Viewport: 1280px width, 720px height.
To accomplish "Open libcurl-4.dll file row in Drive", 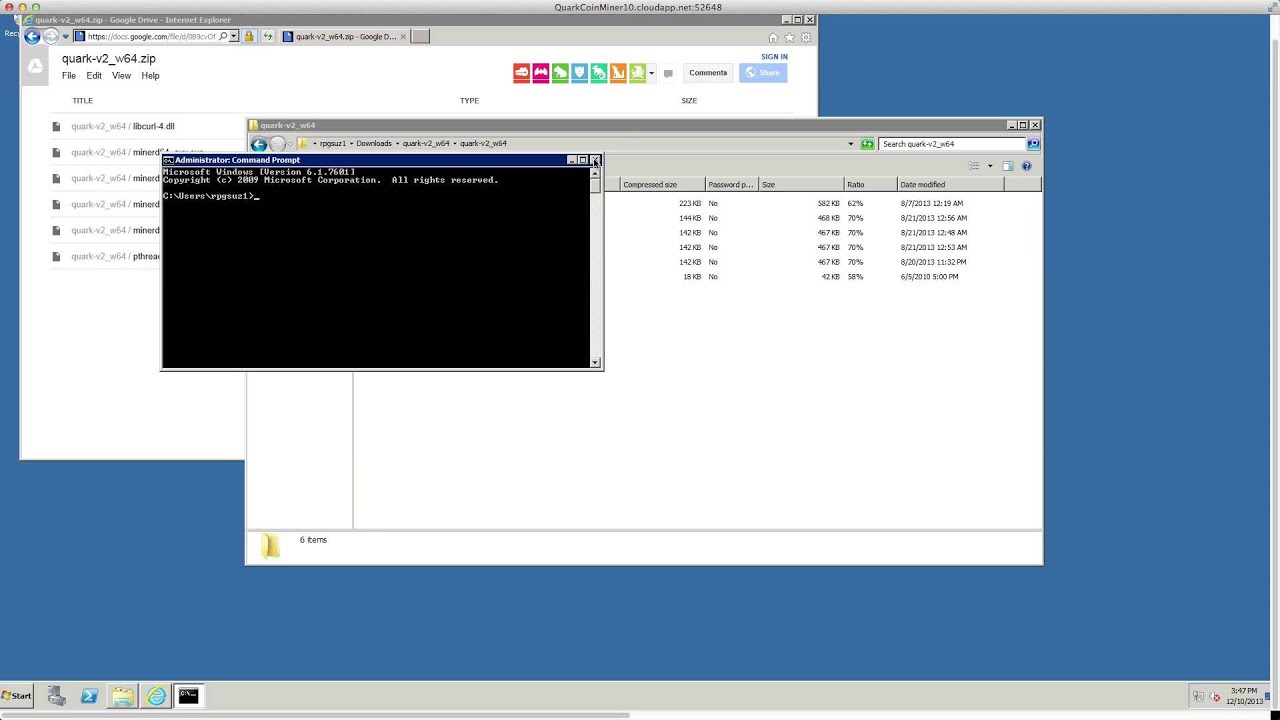I will pos(149,126).
